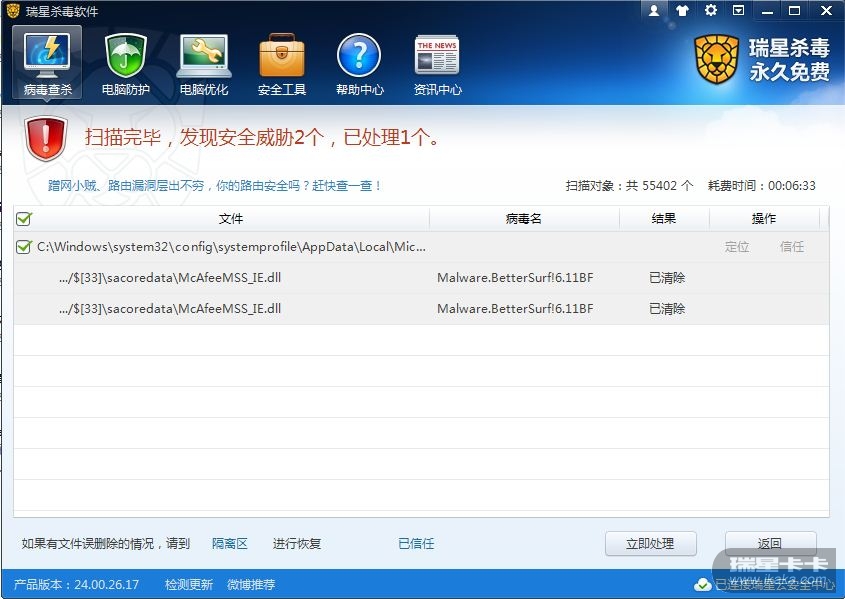Image resolution: width=845 pixels, height=599 pixels.
Task: Click second Malware.BetterSurf!6.11BF virus name
Action: [x=515, y=309]
